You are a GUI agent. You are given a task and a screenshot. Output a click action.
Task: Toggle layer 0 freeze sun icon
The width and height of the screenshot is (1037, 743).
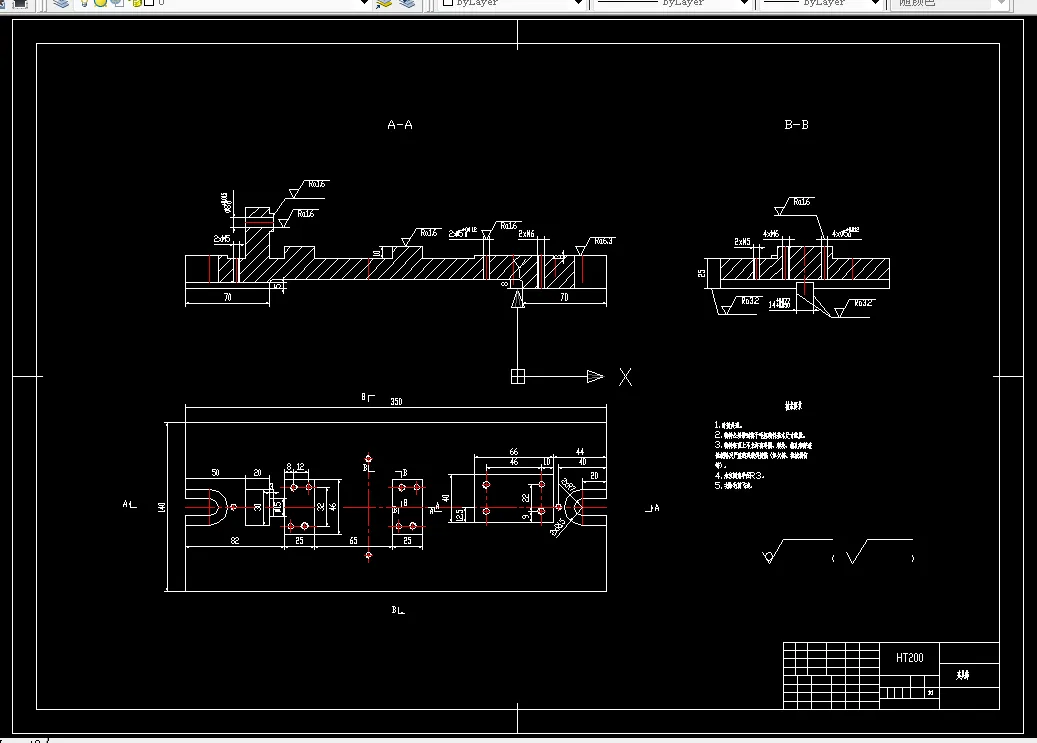(x=101, y=3)
